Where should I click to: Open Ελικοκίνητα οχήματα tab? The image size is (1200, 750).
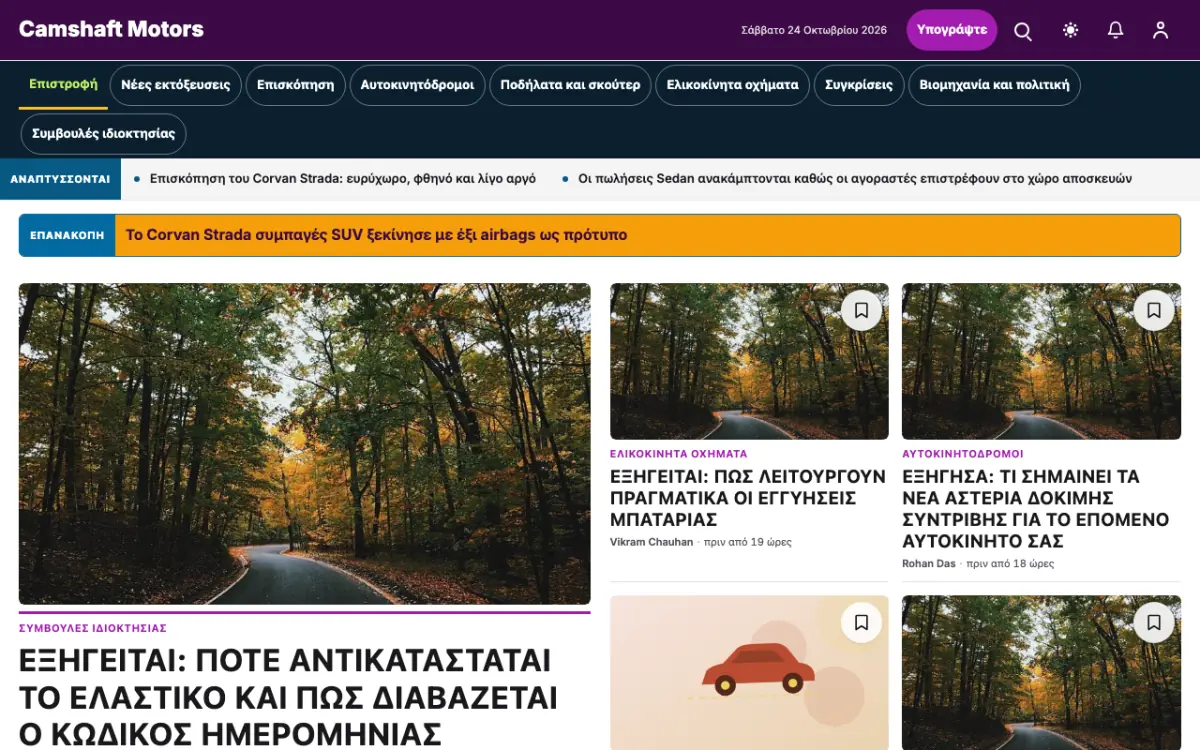click(x=732, y=85)
